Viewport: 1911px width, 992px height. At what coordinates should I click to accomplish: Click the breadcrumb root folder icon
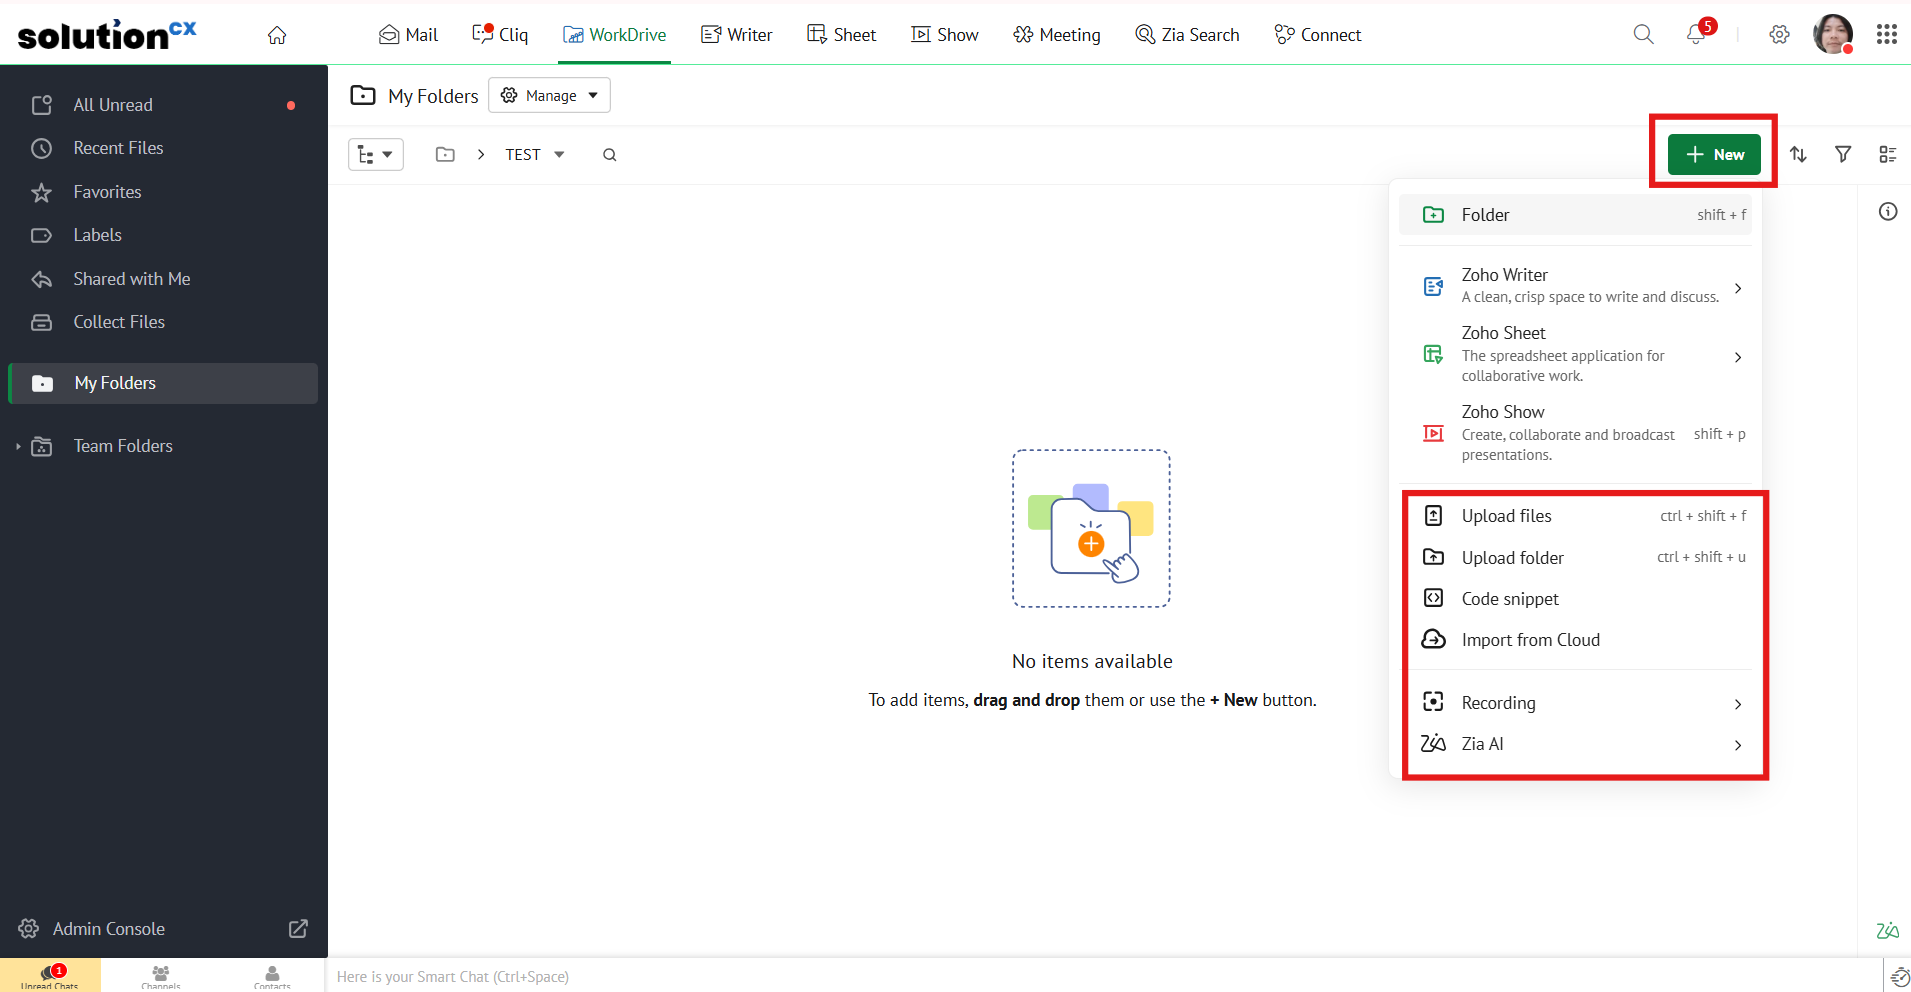point(445,154)
